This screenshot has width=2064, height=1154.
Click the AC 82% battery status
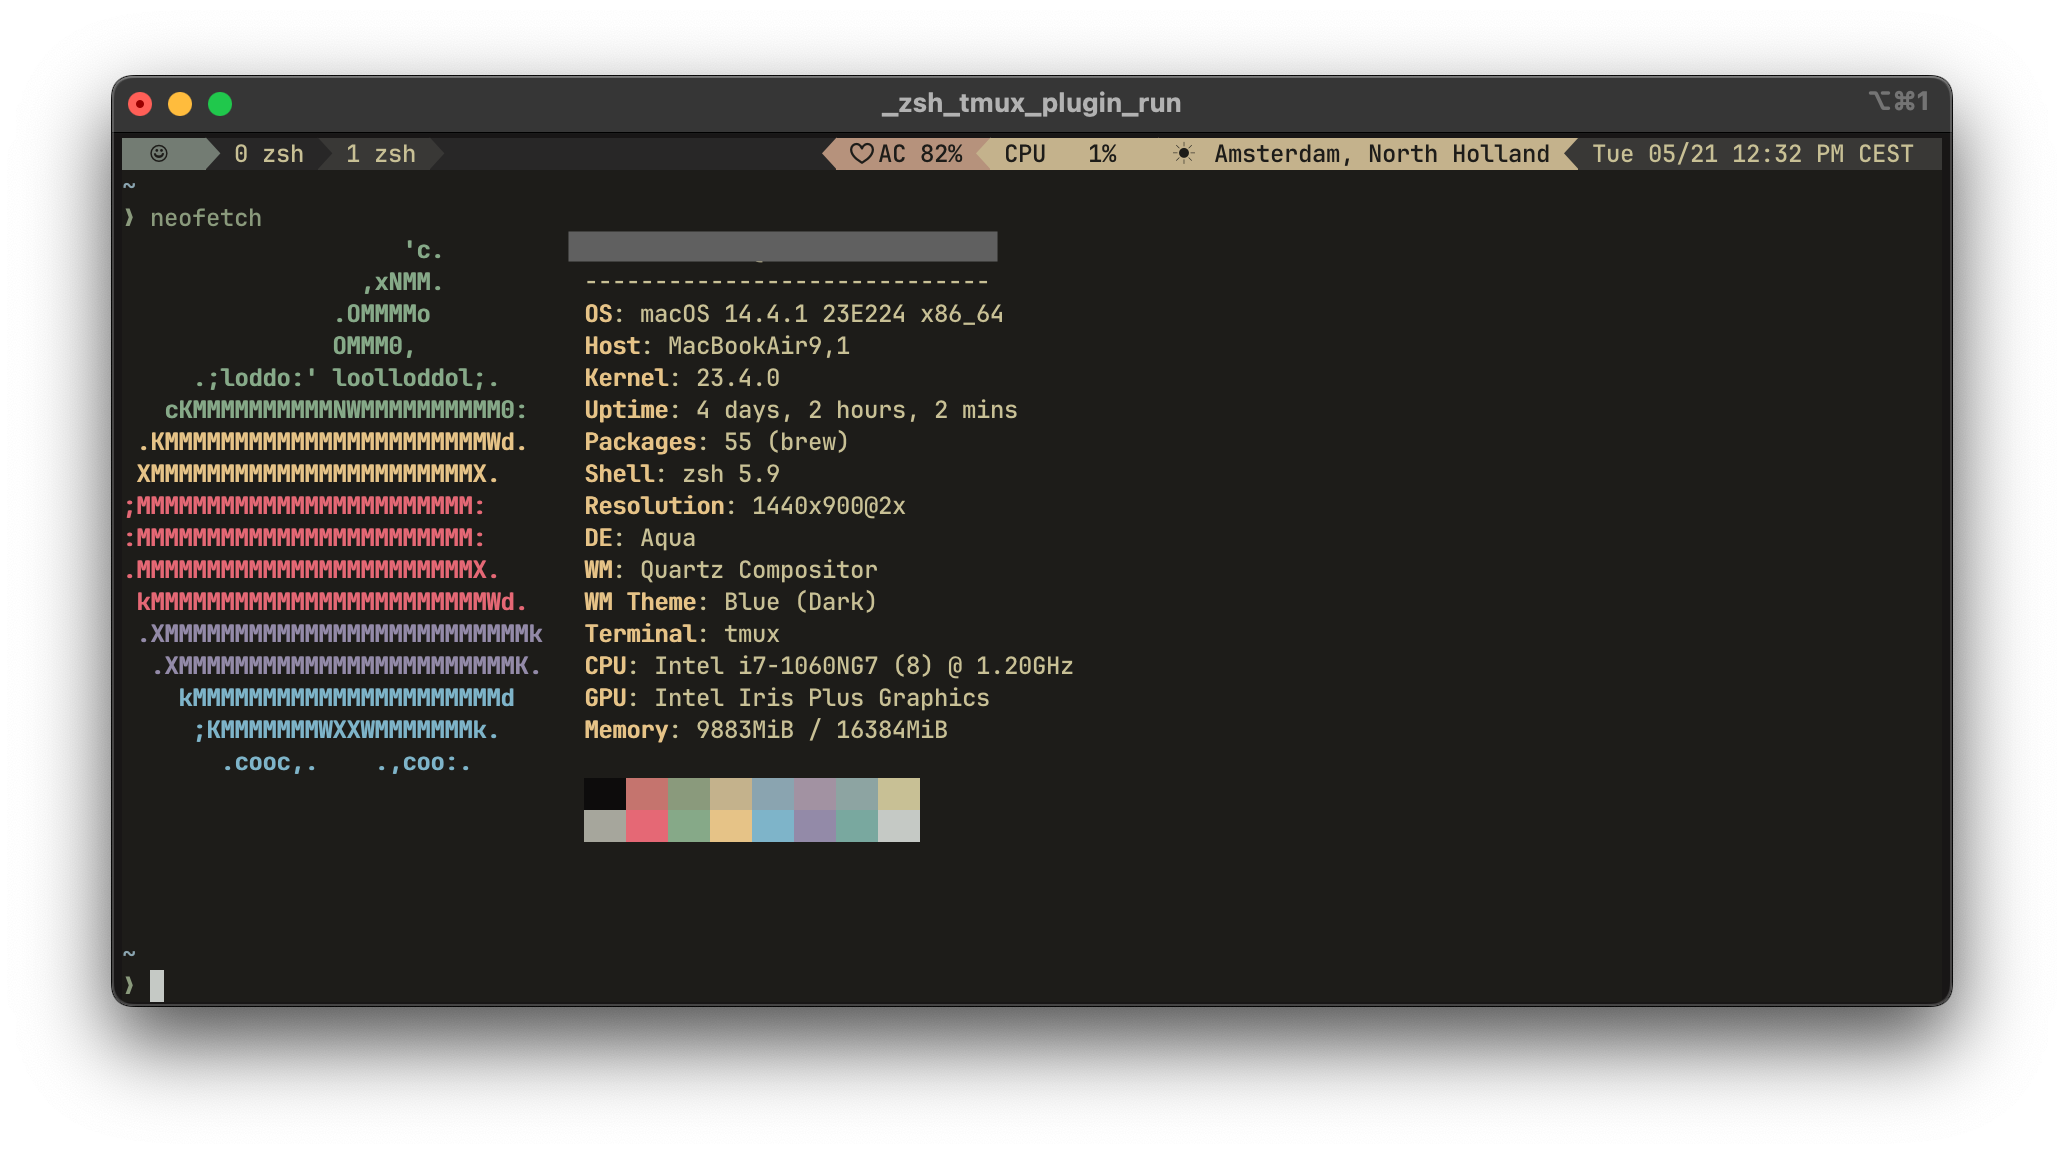(x=920, y=154)
